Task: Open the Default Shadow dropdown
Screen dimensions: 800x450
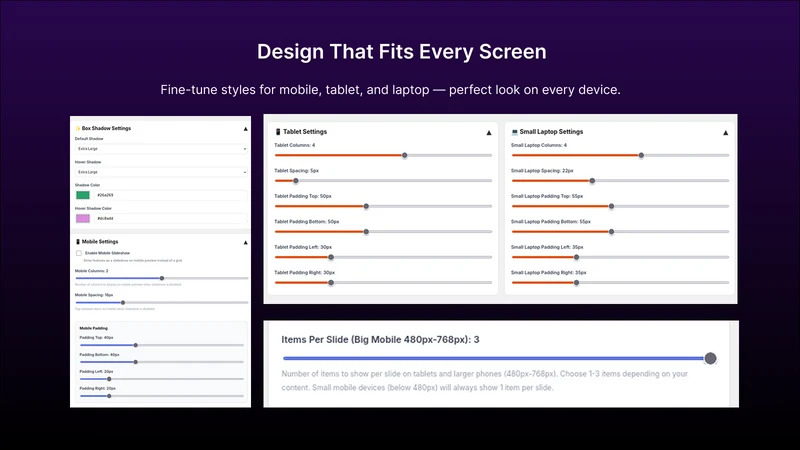Action: [161, 148]
